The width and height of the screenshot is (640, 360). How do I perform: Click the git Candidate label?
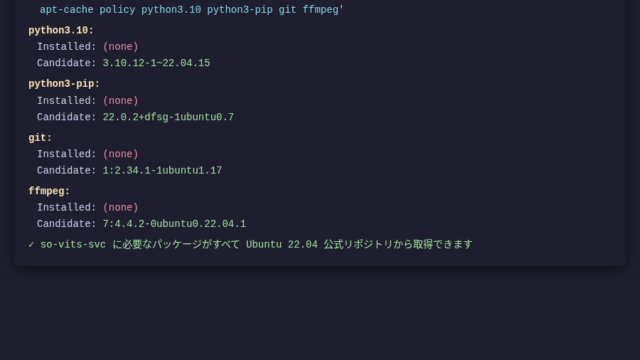[x=67, y=170]
